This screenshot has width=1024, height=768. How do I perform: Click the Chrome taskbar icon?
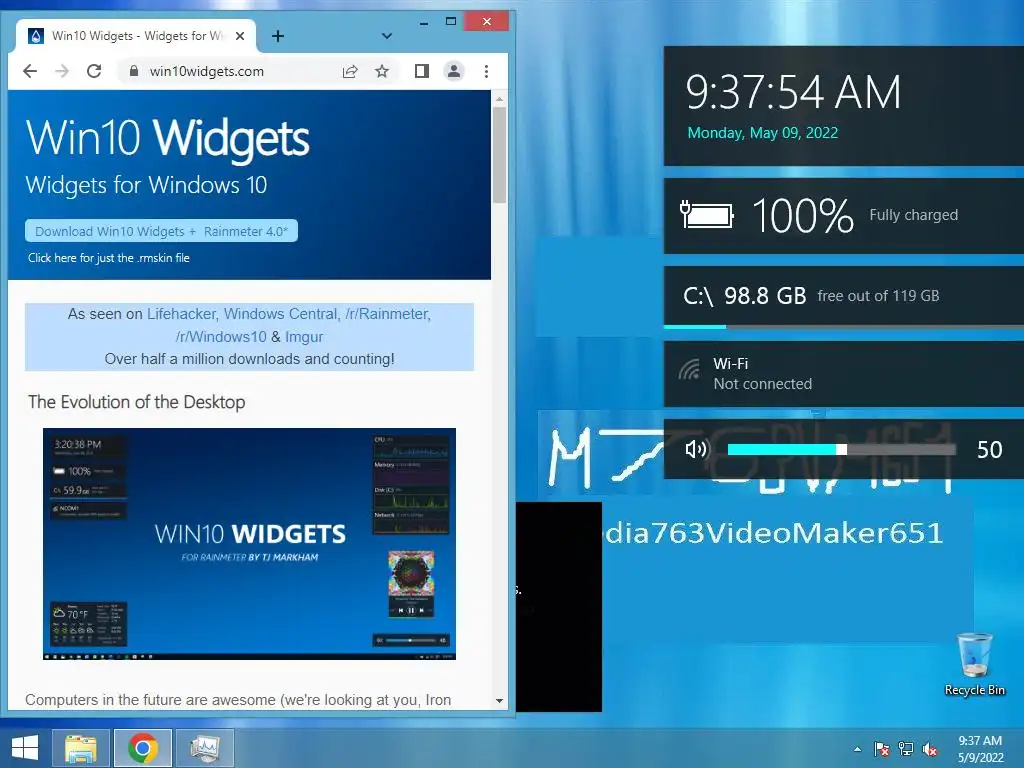[143, 748]
